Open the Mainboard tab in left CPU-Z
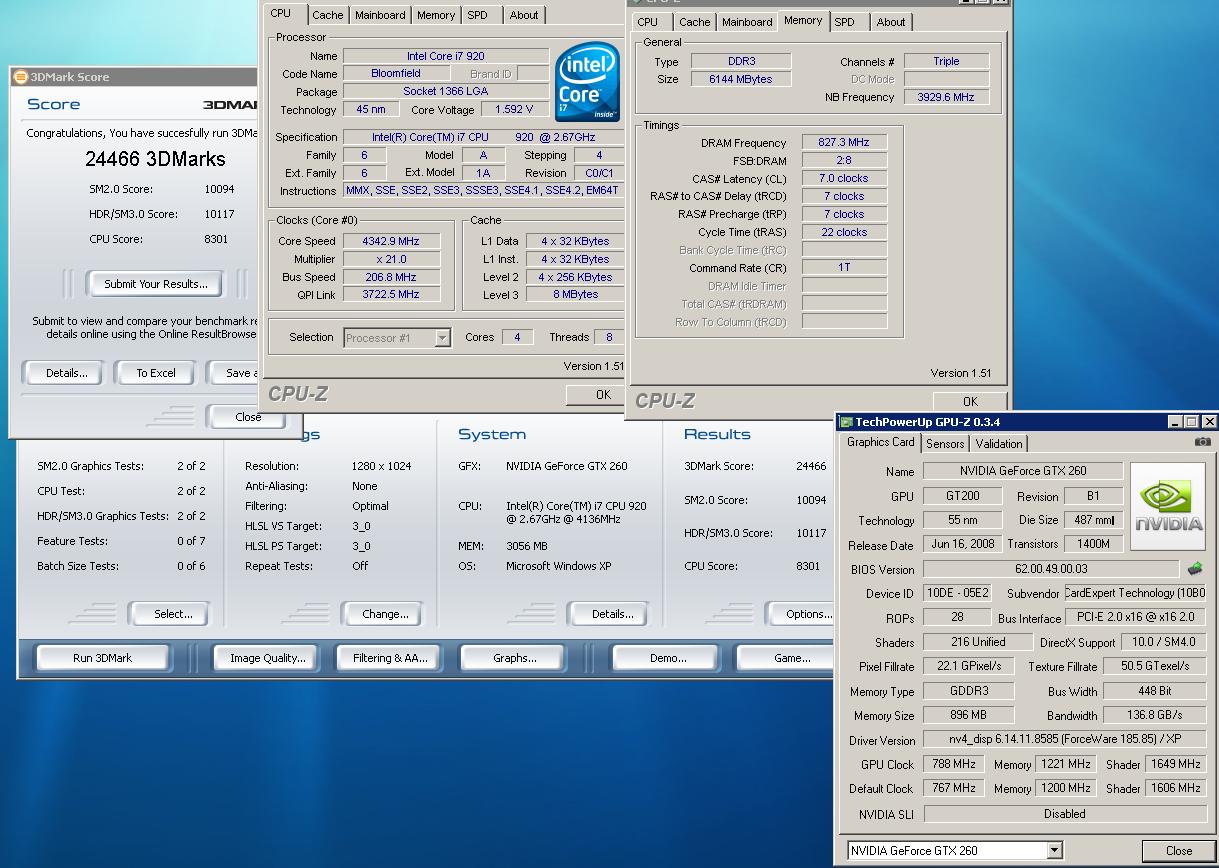Screen dimensions: 1219x868 tap(380, 15)
